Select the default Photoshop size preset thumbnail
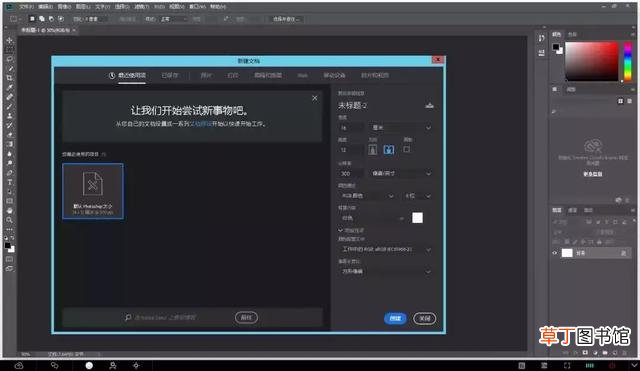Viewport: 640px width, 371px height. click(x=93, y=191)
